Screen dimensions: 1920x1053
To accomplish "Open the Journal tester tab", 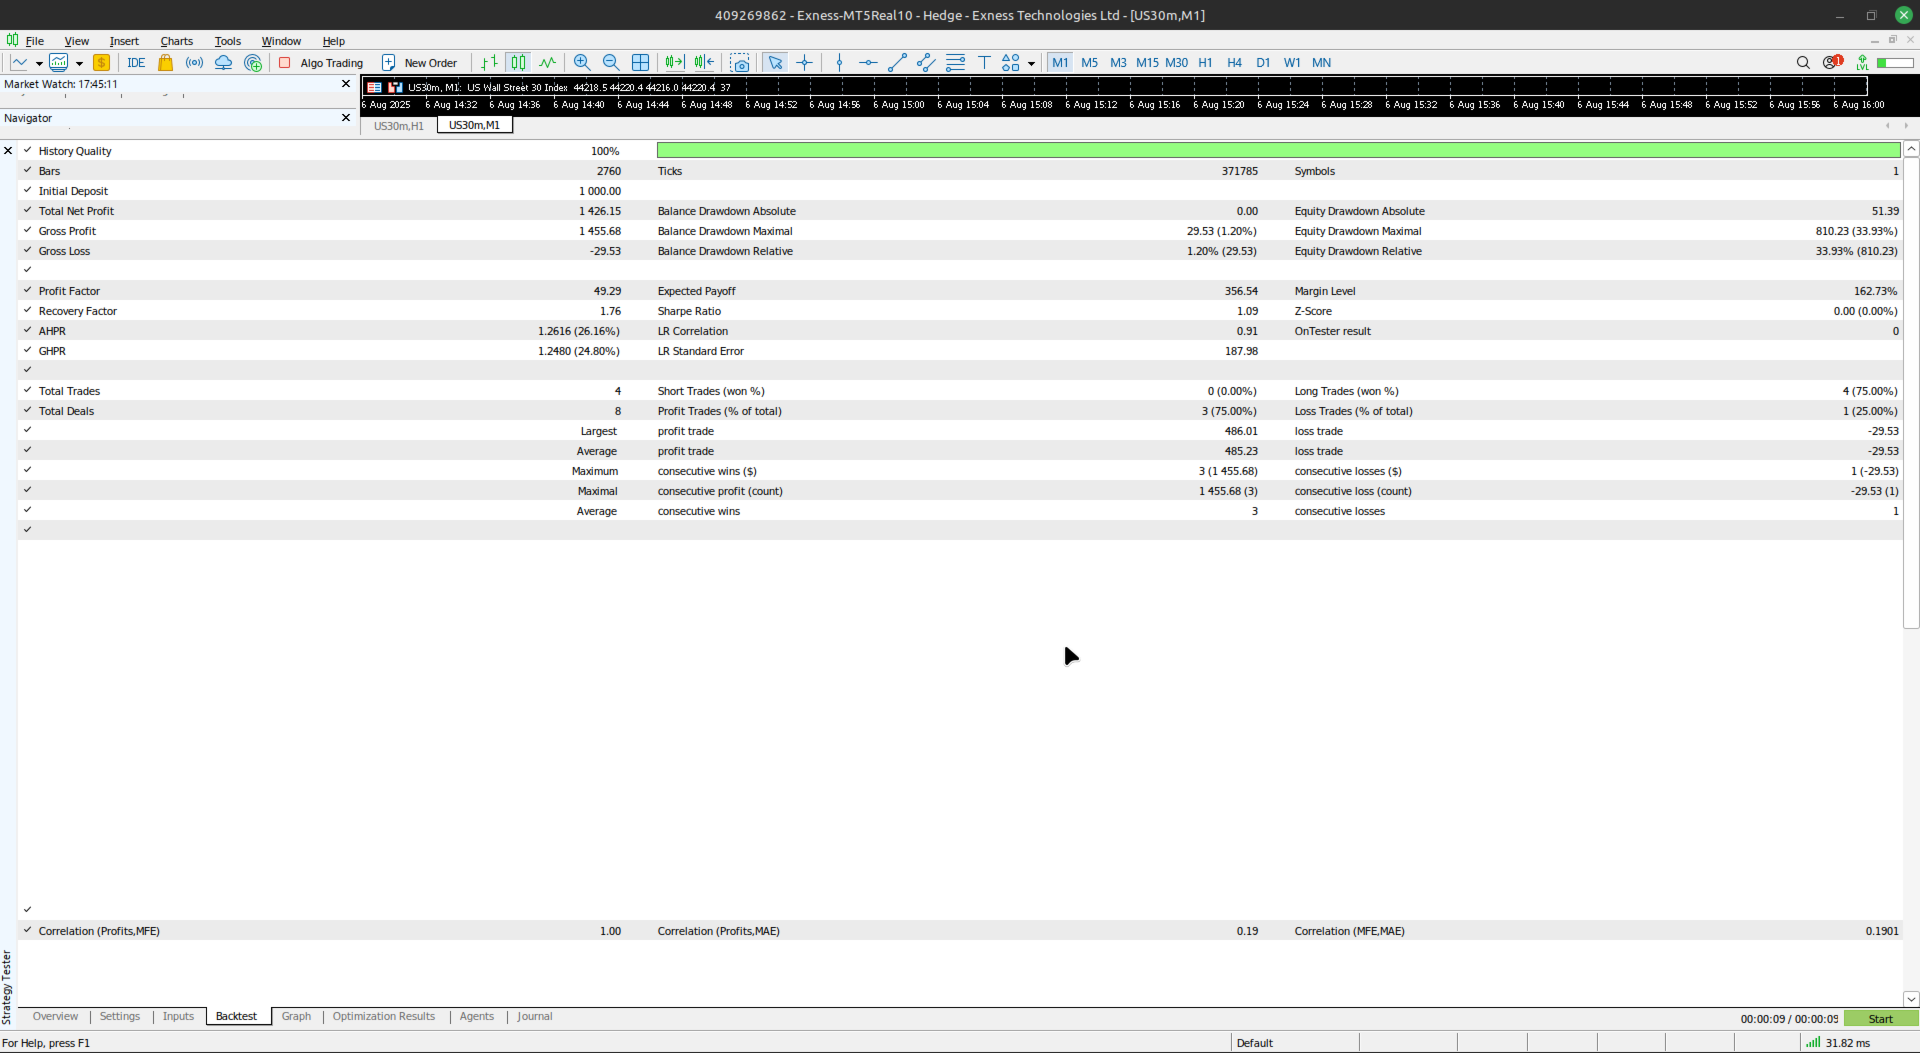I will [535, 1016].
